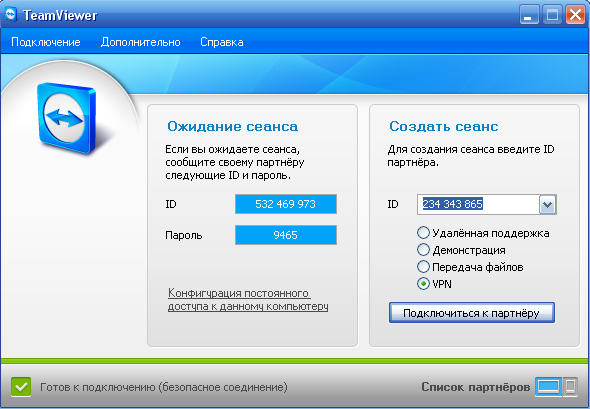
Task: Show partner list with wide panel icon
Action: coord(549,386)
